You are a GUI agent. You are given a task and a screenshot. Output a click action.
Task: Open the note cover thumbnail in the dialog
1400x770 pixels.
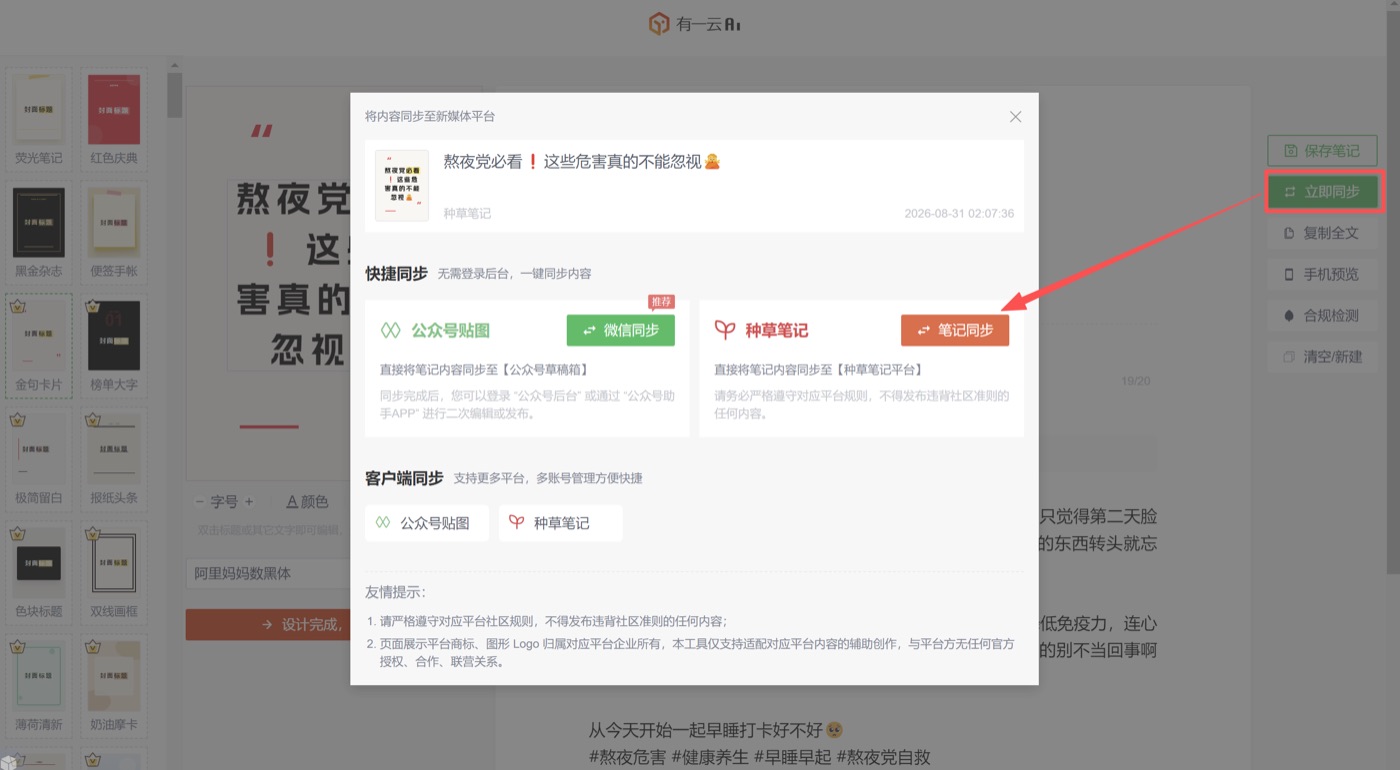402,186
